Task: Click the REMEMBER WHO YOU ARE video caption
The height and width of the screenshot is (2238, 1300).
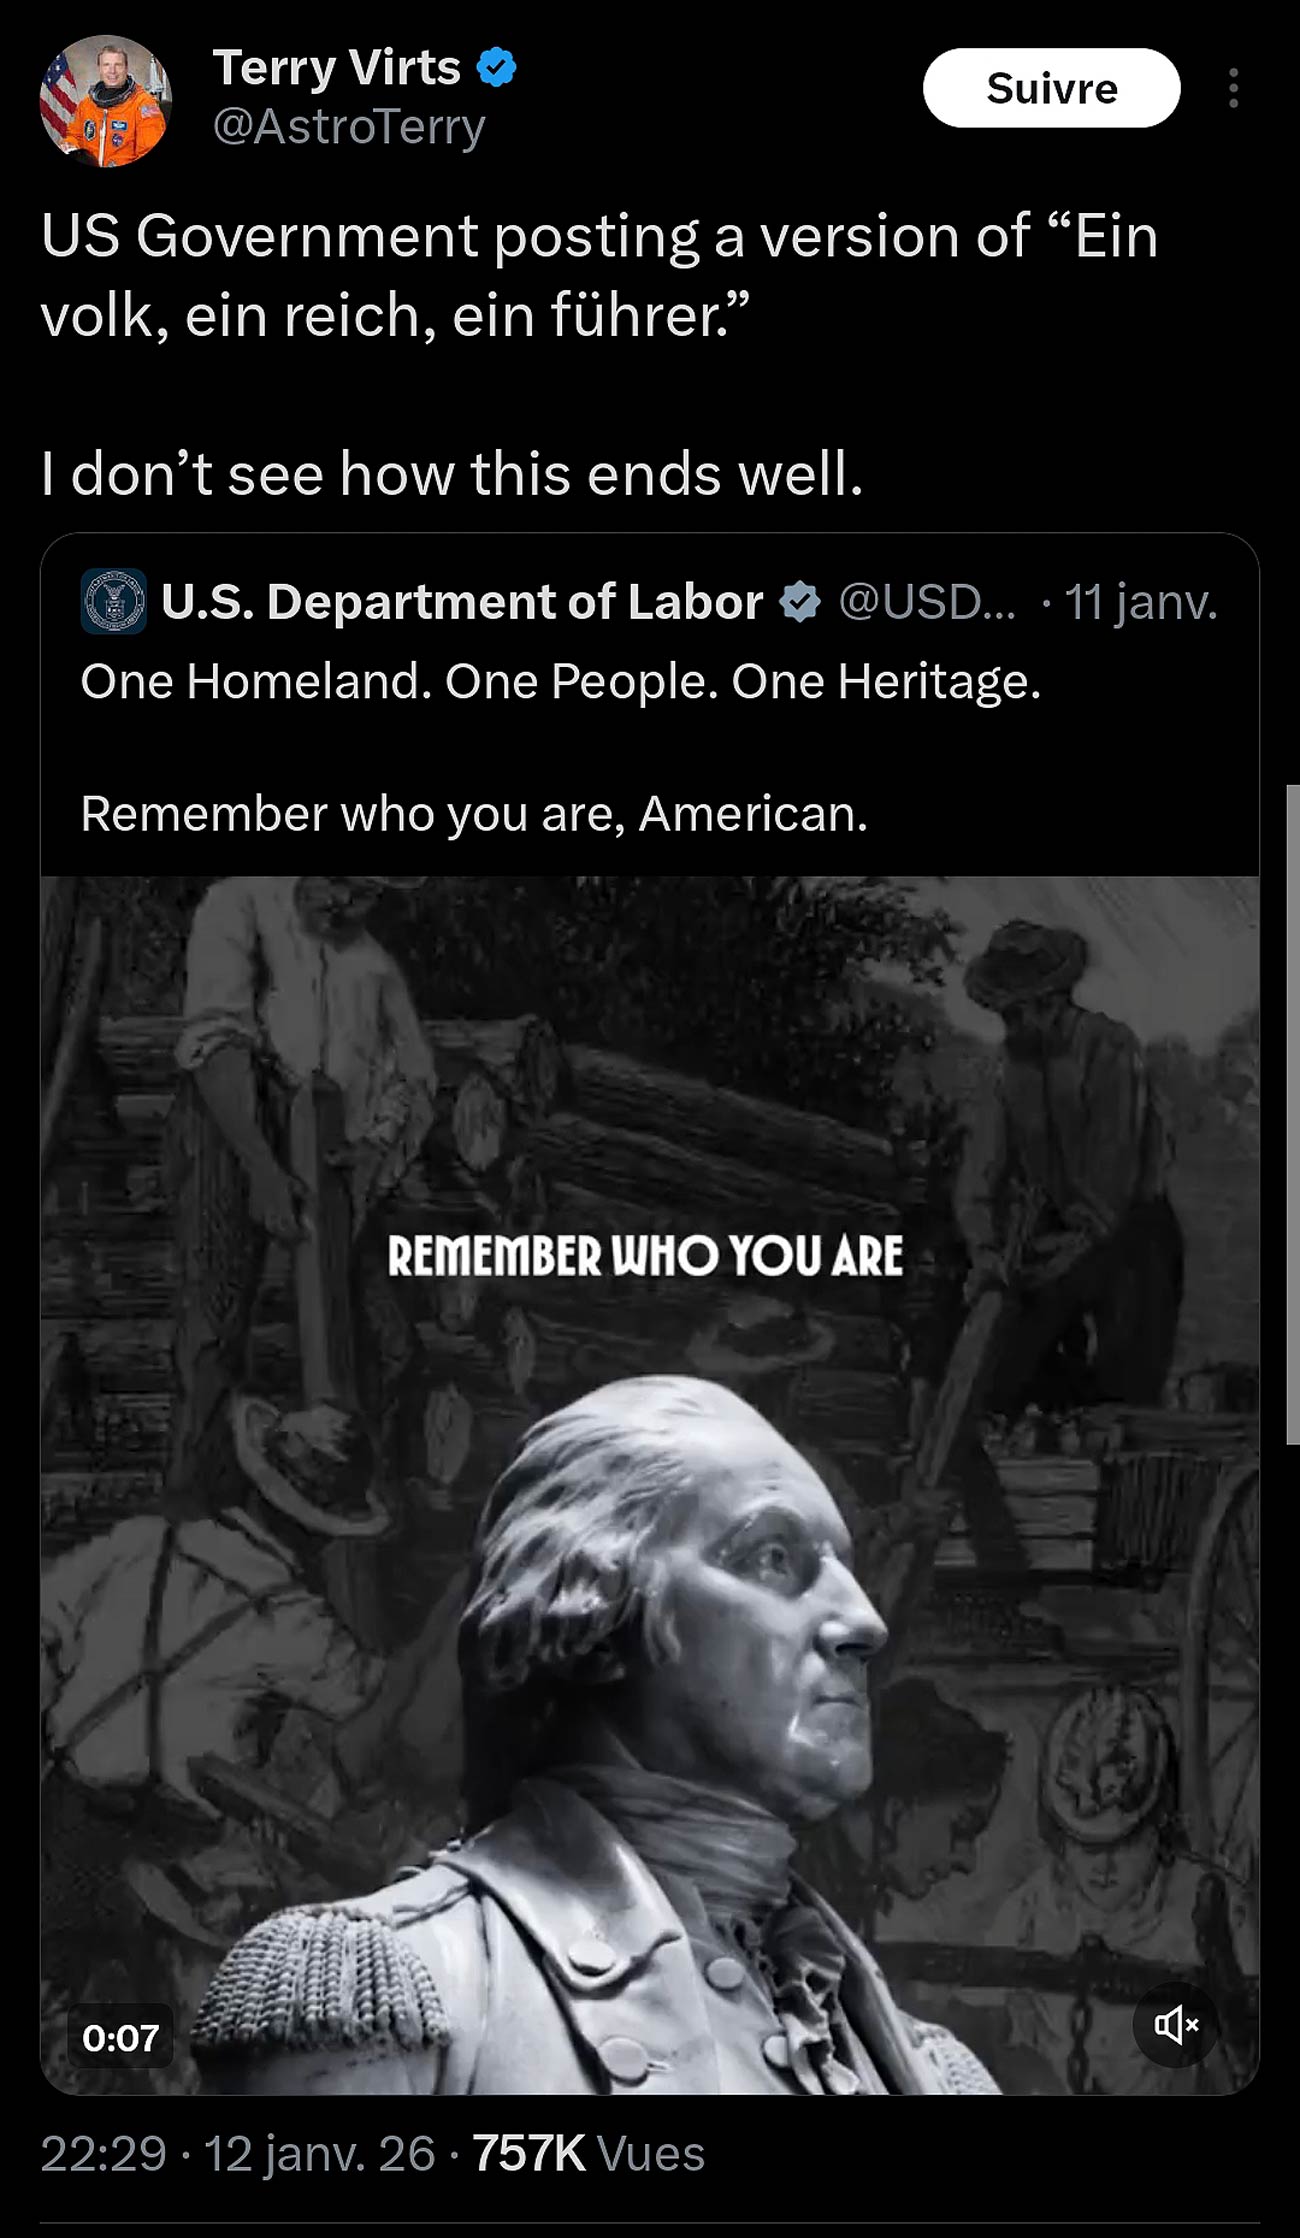Action: (x=645, y=1256)
